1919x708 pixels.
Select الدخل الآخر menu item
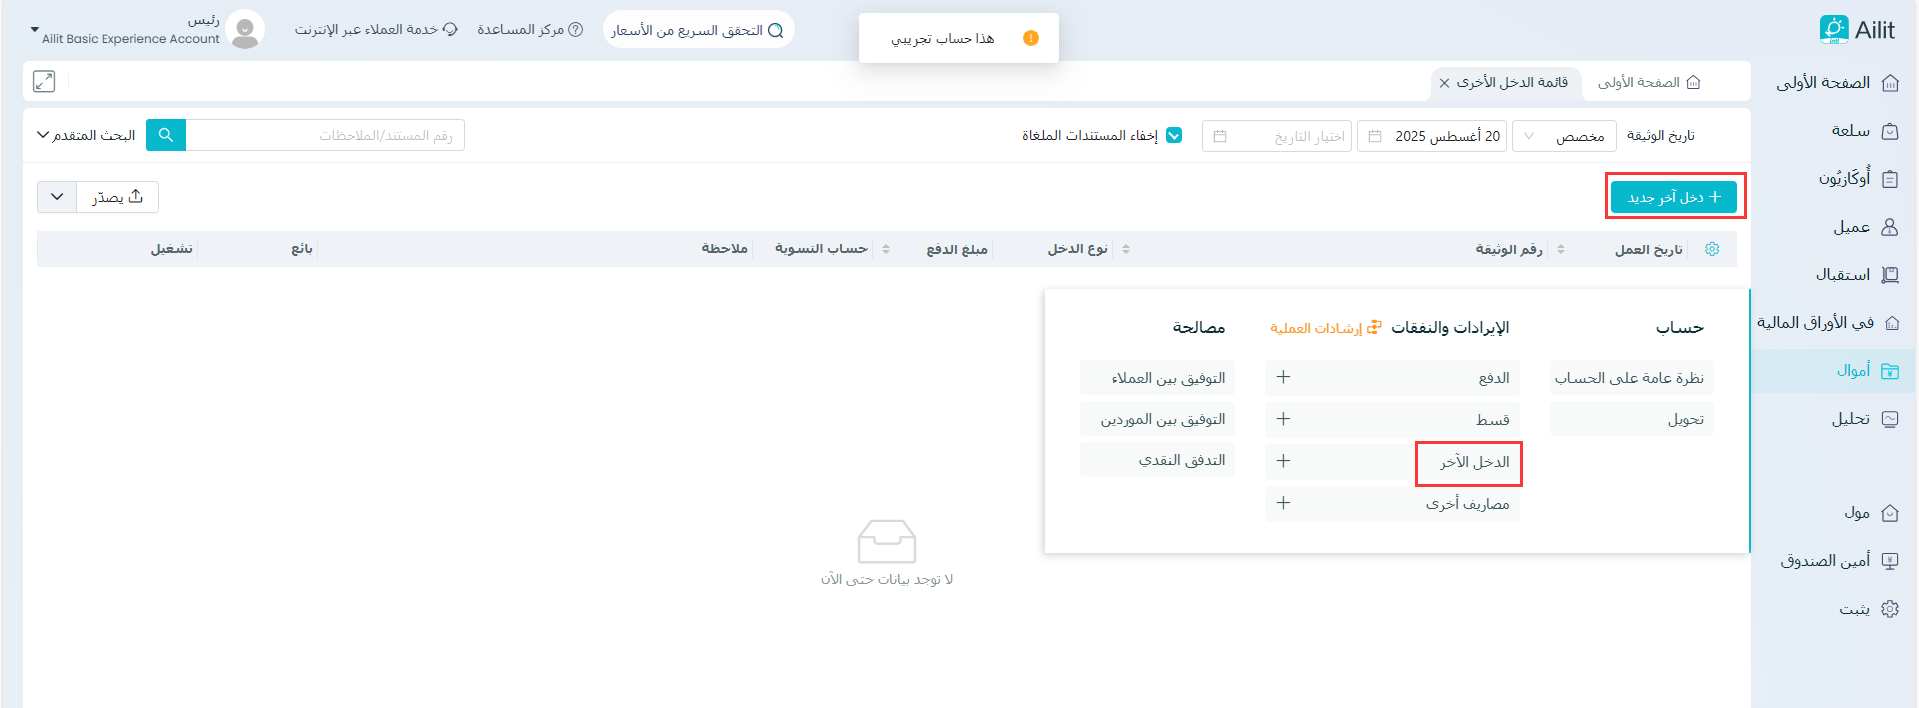(1474, 462)
